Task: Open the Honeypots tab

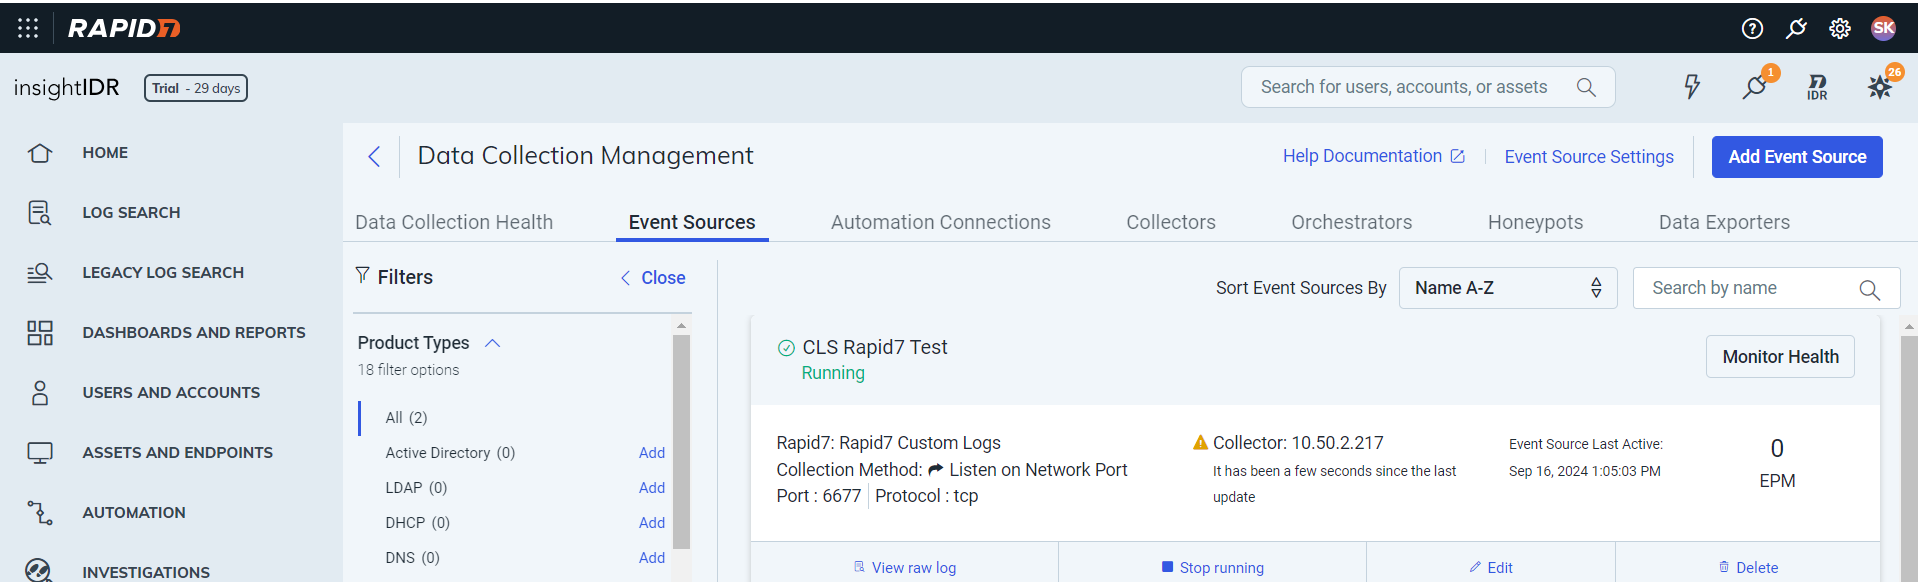Action: pyautogui.click(x=1535, y=222)
